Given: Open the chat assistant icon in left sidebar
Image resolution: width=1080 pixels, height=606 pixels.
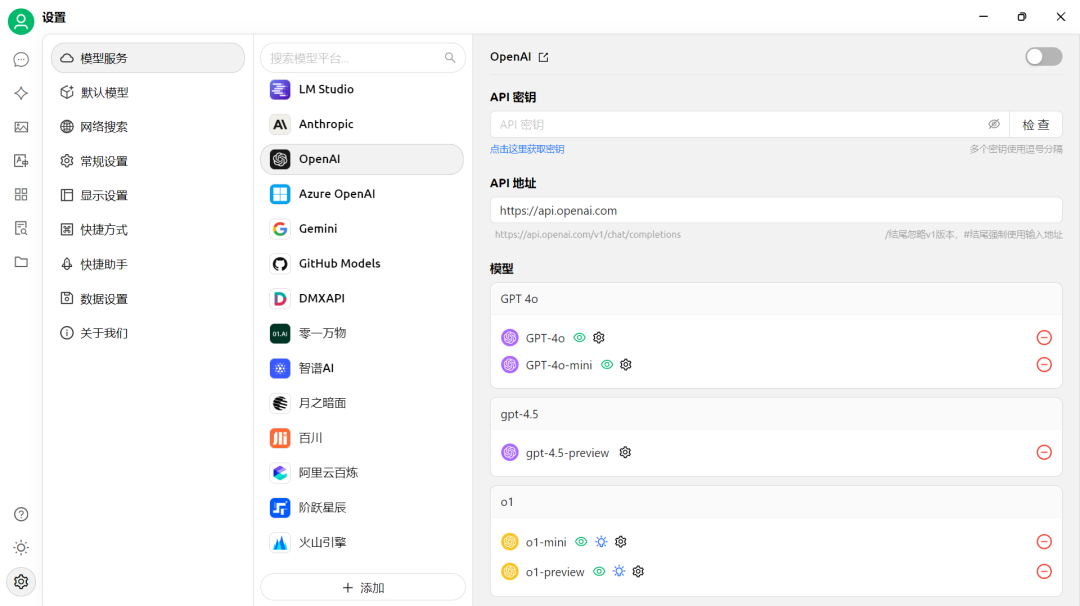Looking at the screenshot, I should coord(21,60).
